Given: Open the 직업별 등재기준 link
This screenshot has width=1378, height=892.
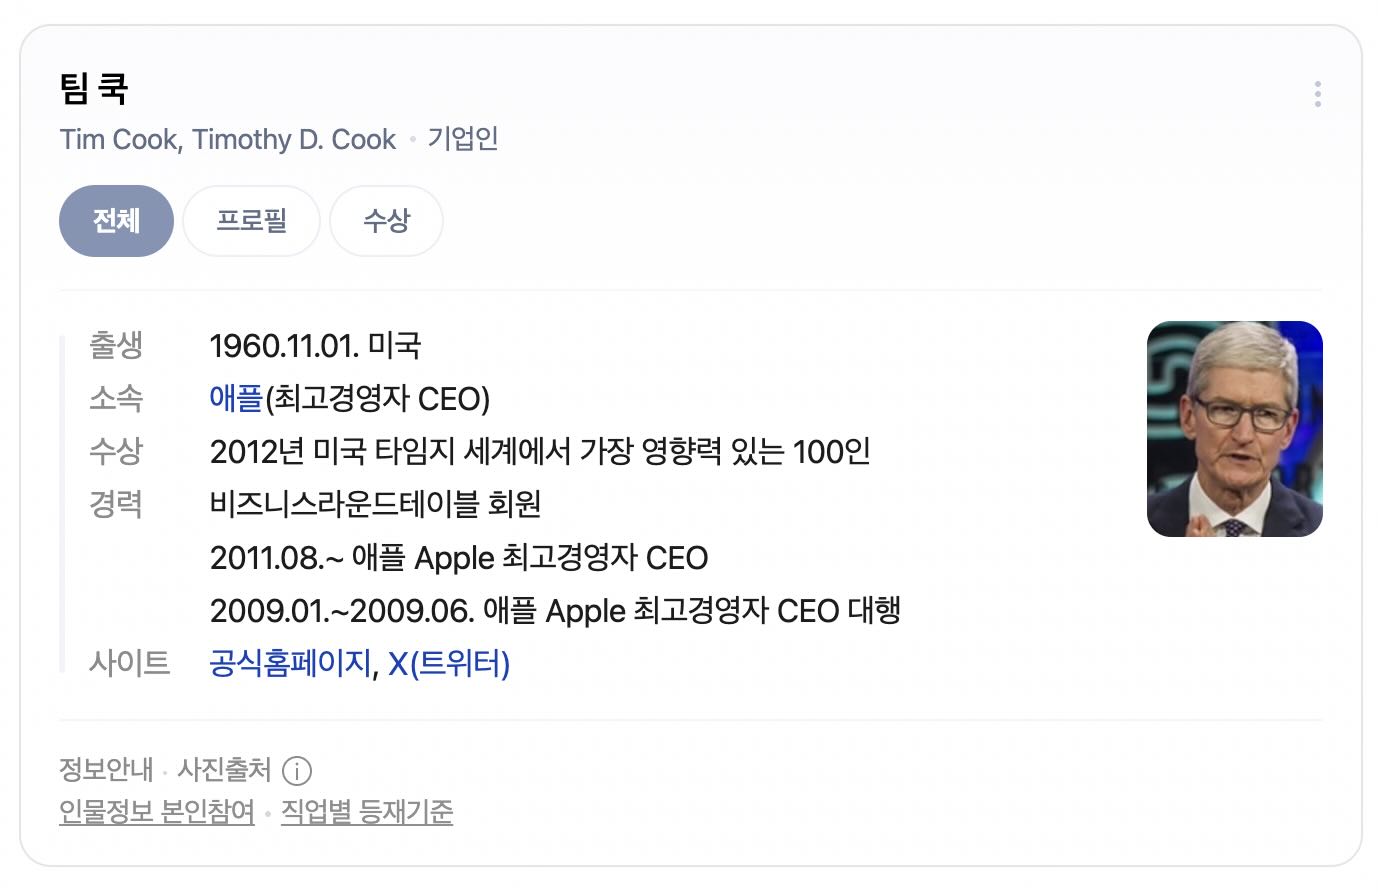Looking at the screenshot, I should pos(366,813).
